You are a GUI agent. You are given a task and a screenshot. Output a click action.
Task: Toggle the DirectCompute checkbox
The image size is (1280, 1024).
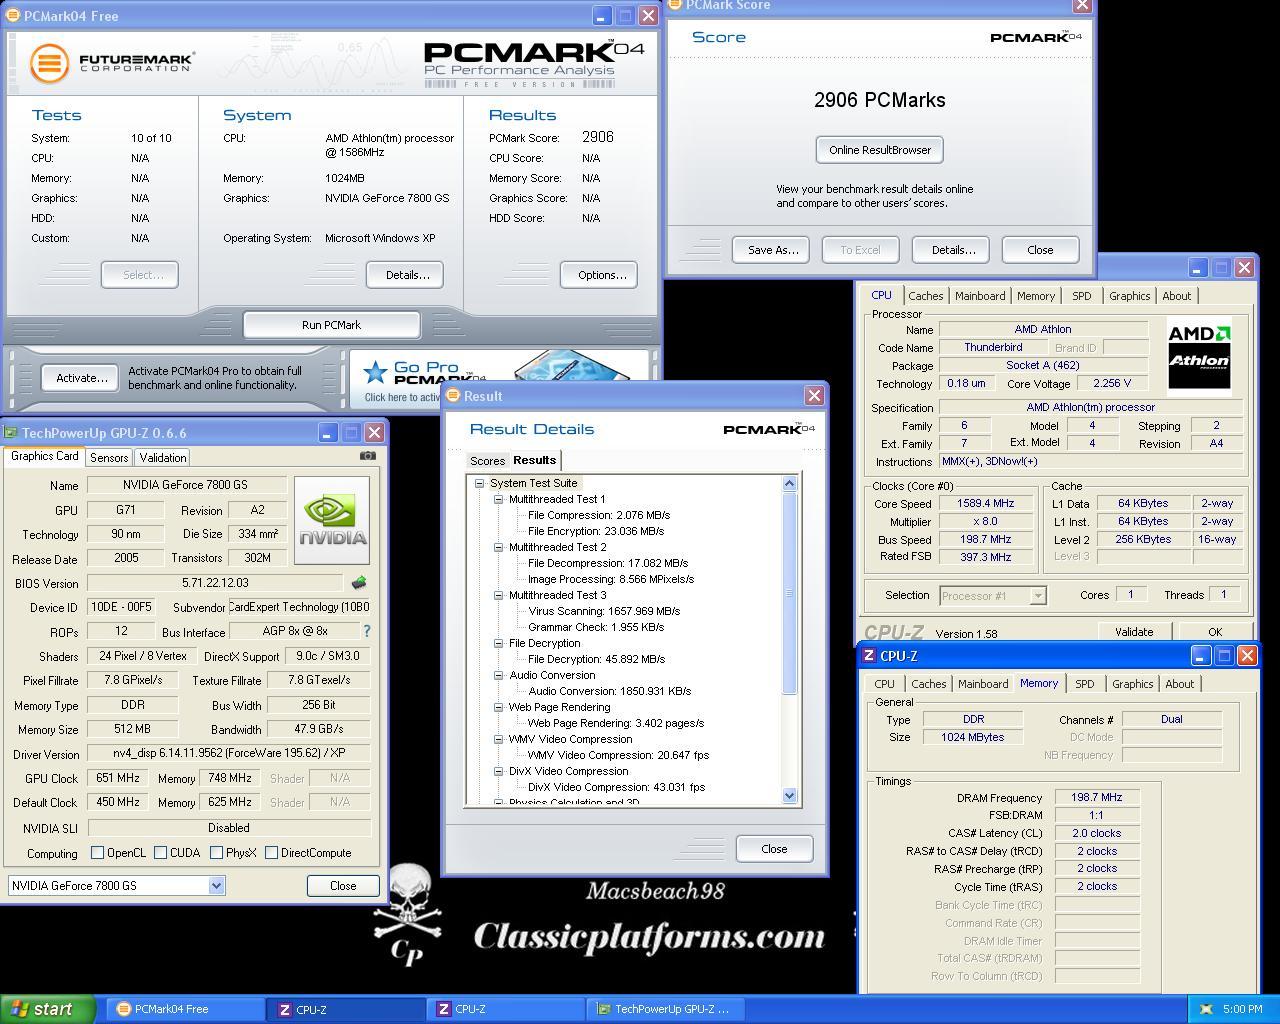coord(271,853)
